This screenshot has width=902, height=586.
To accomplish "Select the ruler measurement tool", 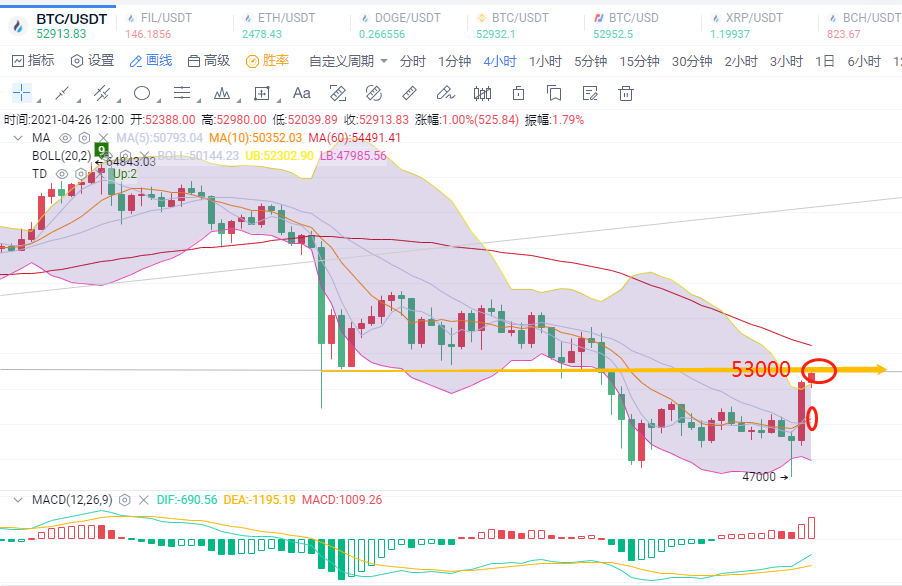I will (409, 94).
